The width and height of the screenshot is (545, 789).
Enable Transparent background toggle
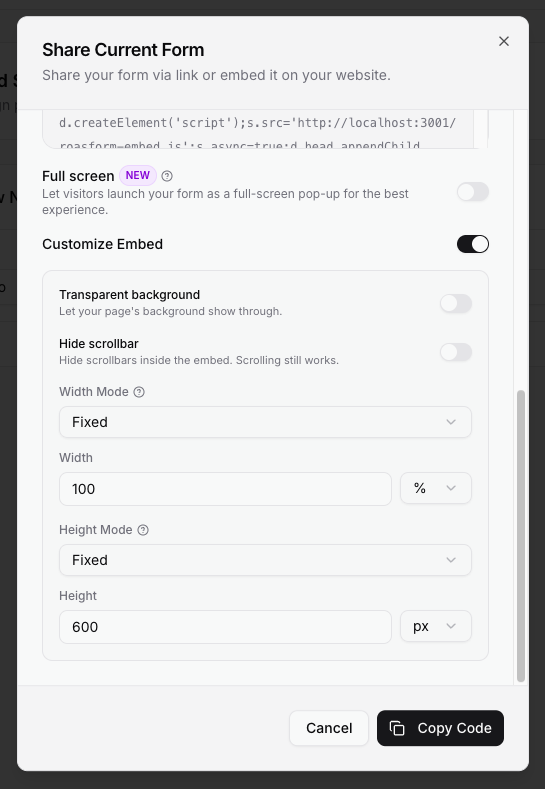[456, 303]
